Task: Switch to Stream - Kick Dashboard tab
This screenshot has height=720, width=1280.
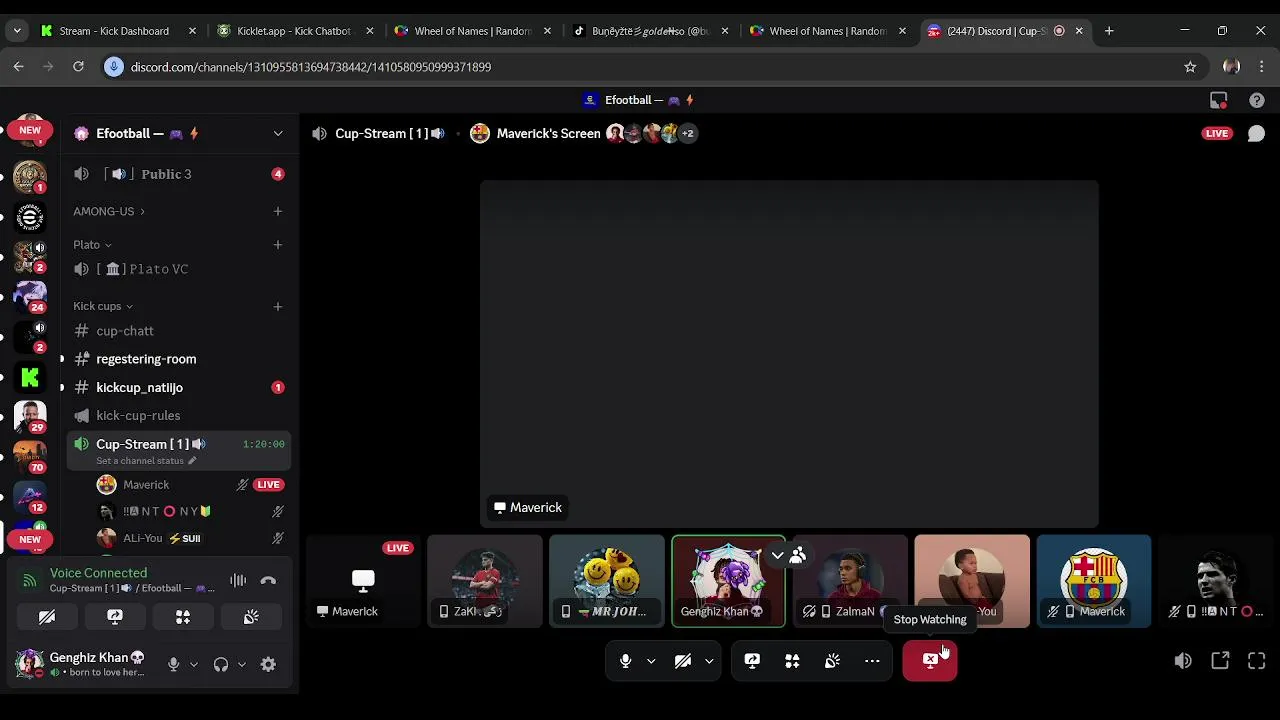Action: [120, 31]
